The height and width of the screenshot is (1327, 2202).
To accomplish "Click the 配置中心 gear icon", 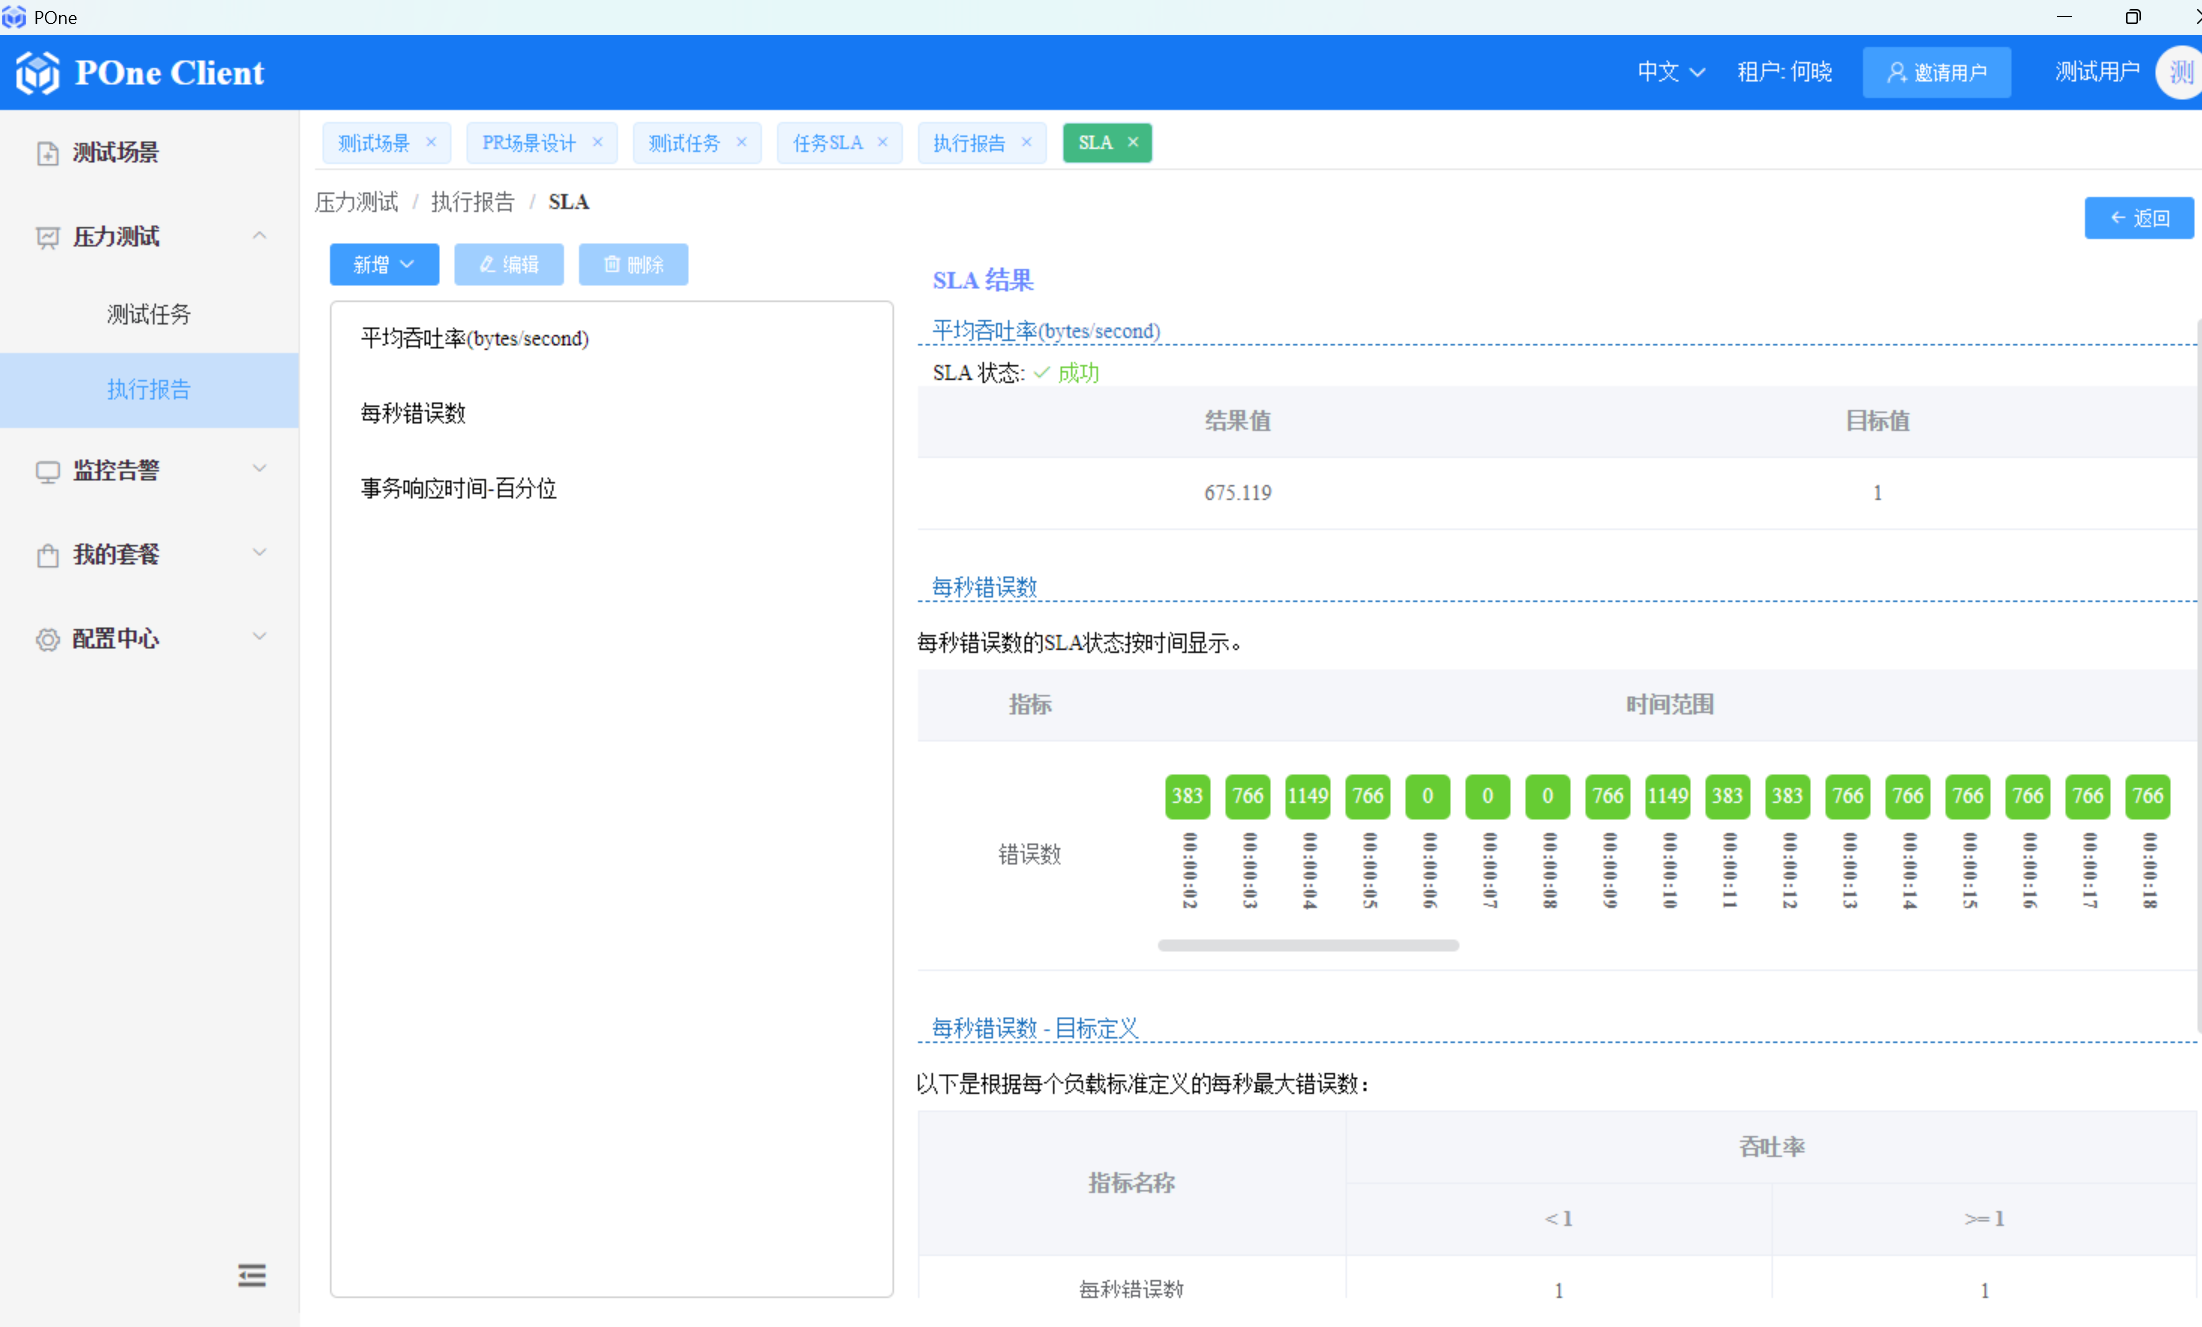I will pos(47,639).
